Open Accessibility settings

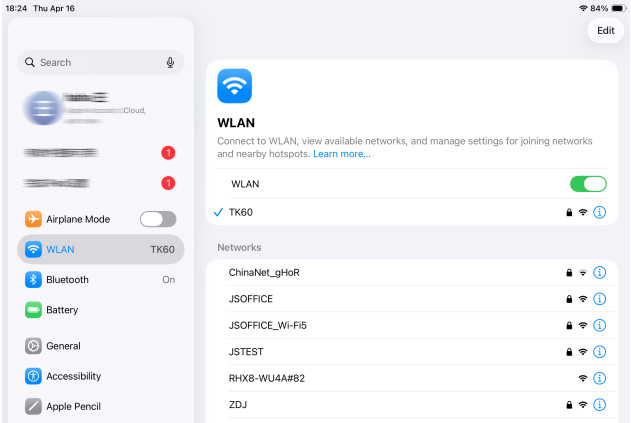click(x=101, y=376)
